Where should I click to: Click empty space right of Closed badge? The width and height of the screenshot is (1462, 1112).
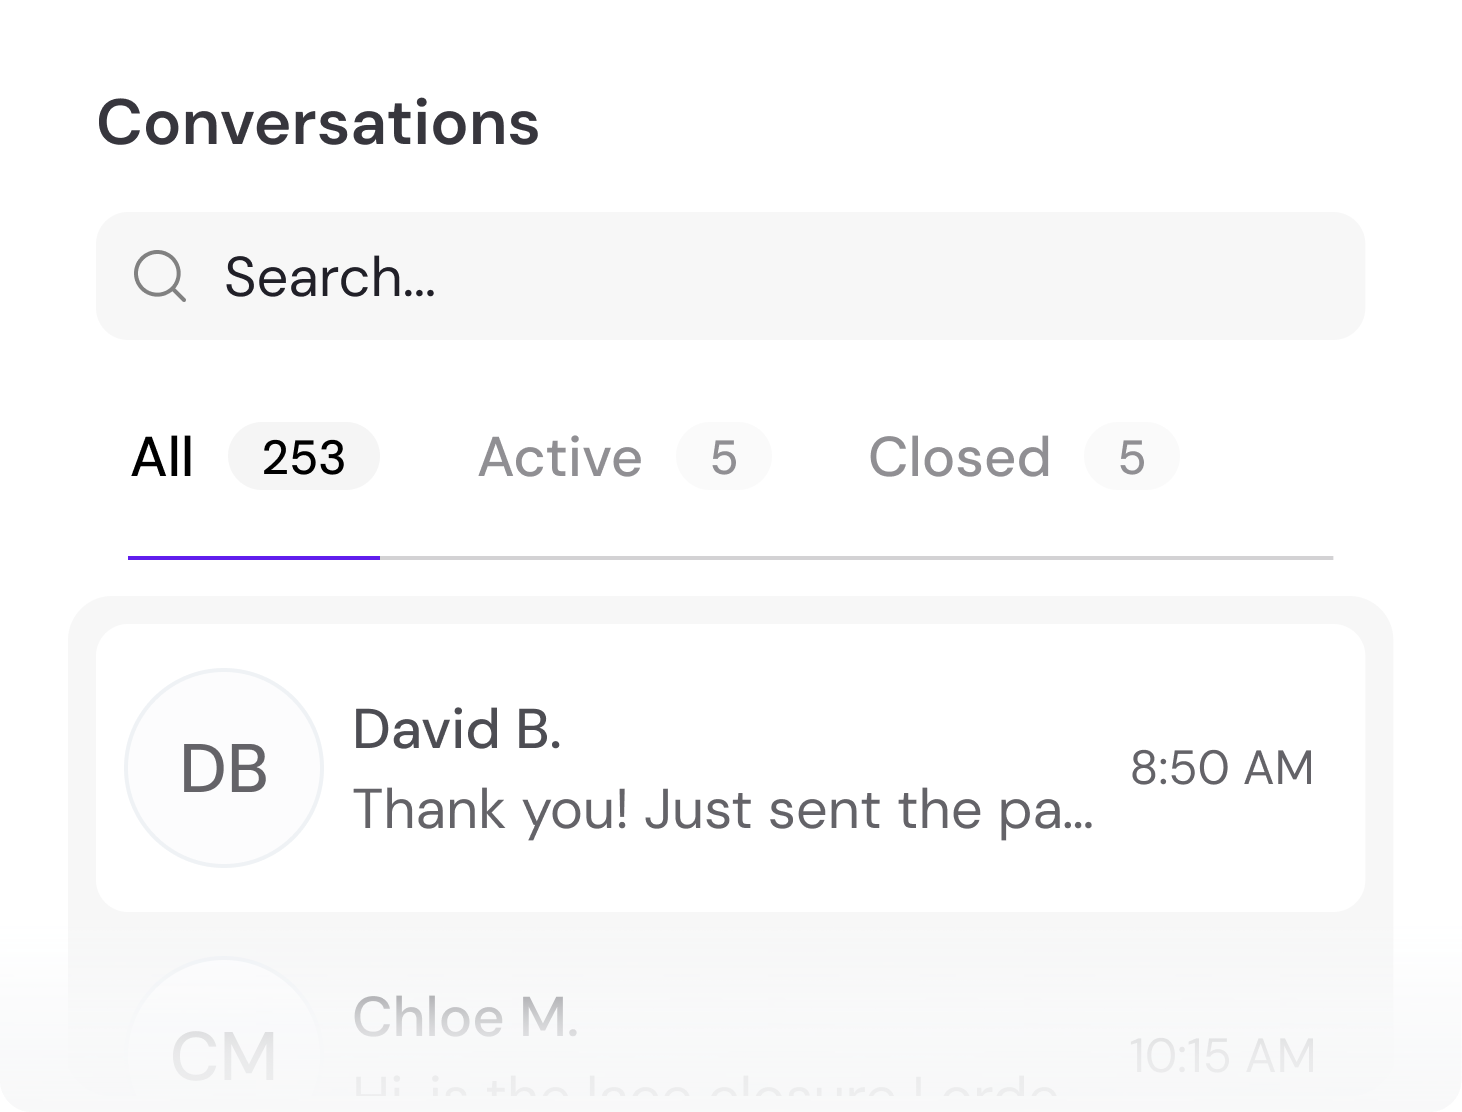[1260, 457]
